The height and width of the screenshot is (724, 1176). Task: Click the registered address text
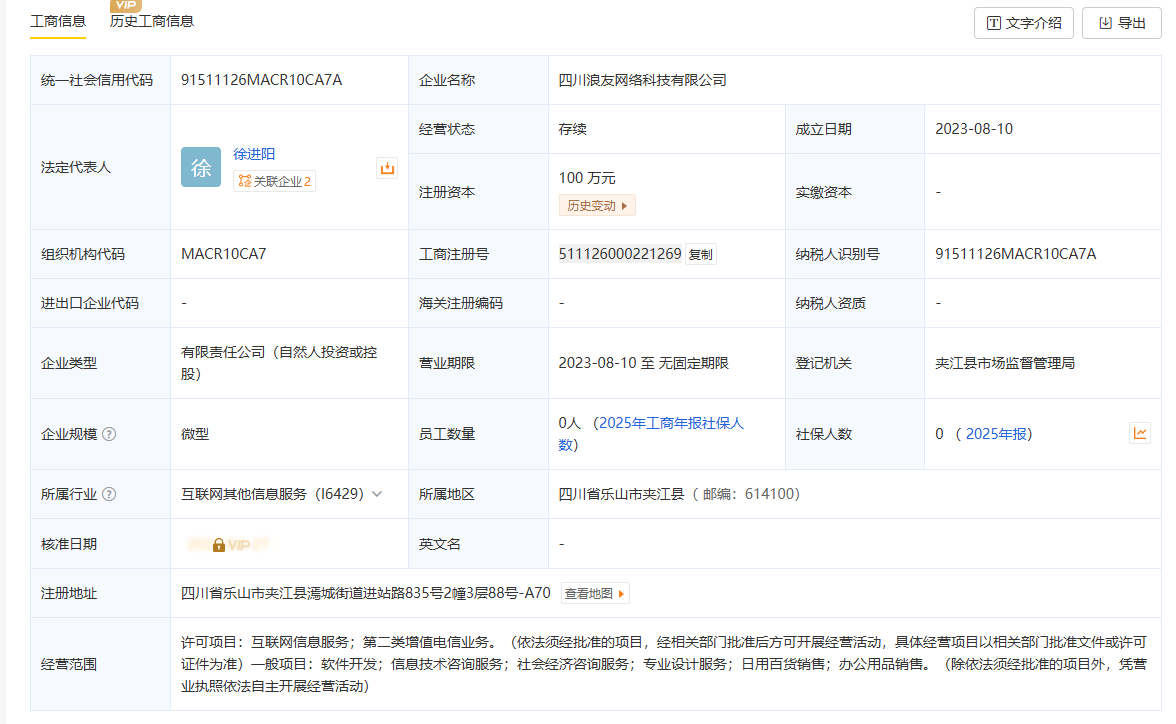pyautogui.click(x=366, y=593)
